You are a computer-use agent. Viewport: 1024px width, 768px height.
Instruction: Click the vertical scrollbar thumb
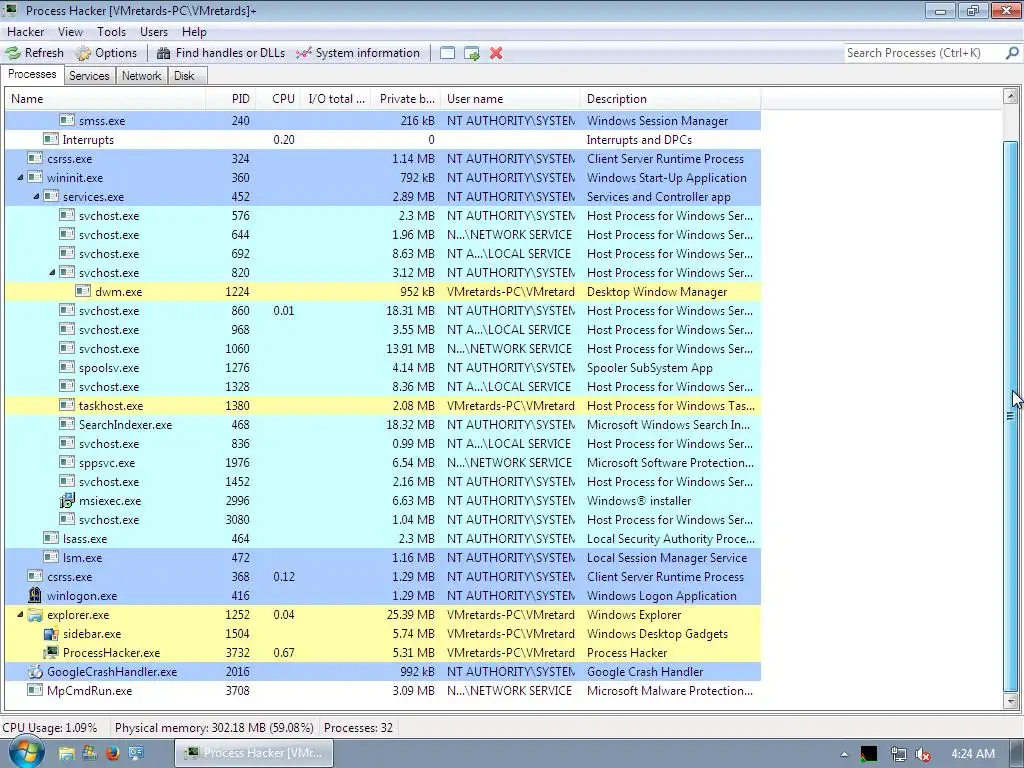click(1011, 415)
